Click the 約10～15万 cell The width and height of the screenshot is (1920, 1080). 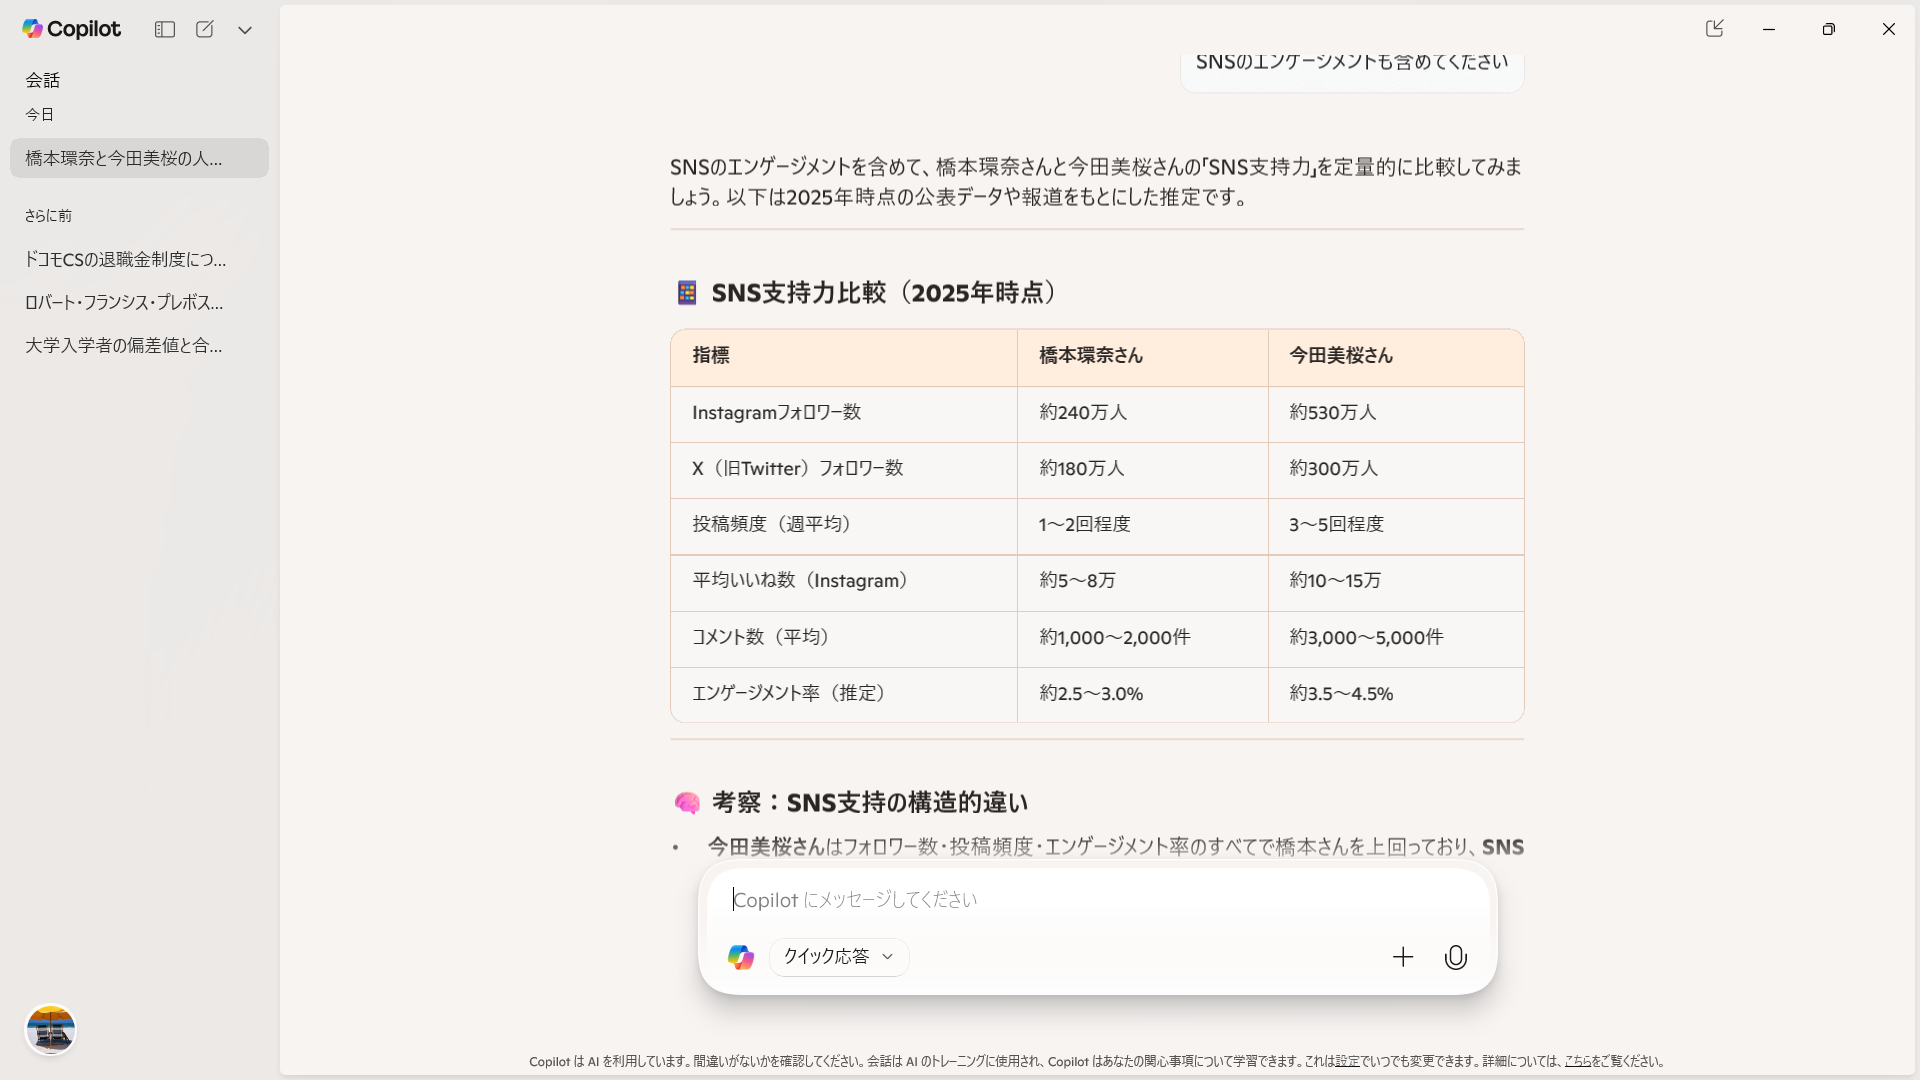1335,580
